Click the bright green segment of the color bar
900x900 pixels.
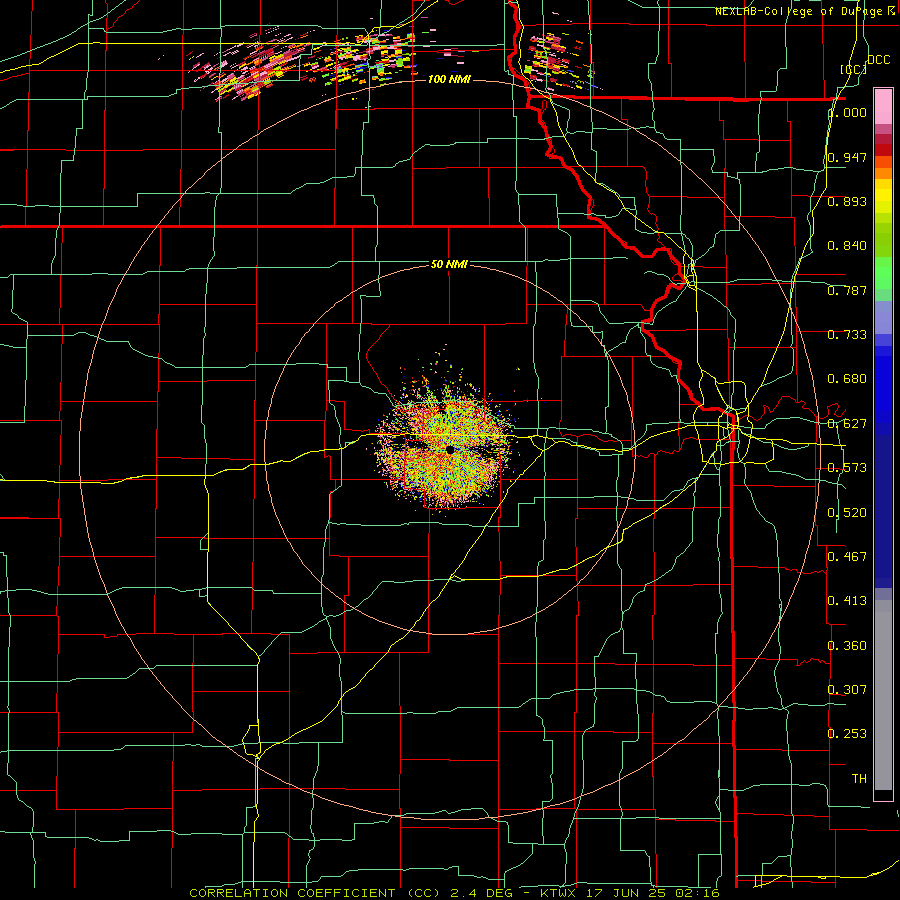pos(883,273)
